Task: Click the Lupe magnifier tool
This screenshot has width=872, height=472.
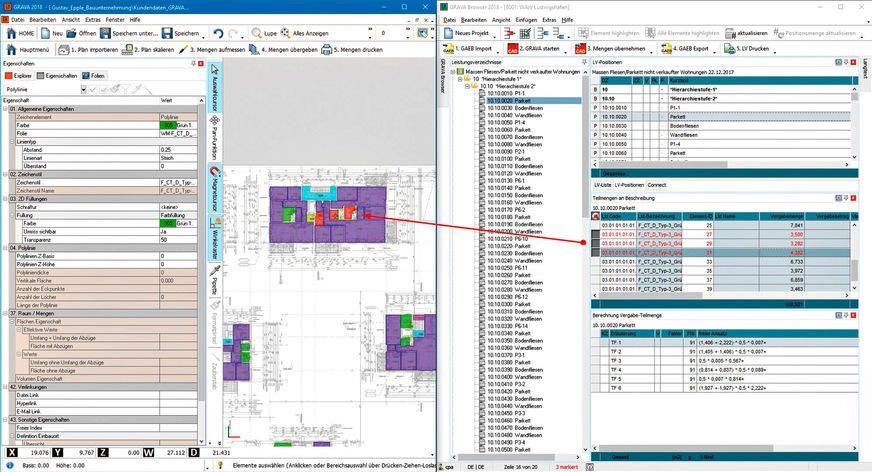Action: pyautogui.click(x=258, y=33)
